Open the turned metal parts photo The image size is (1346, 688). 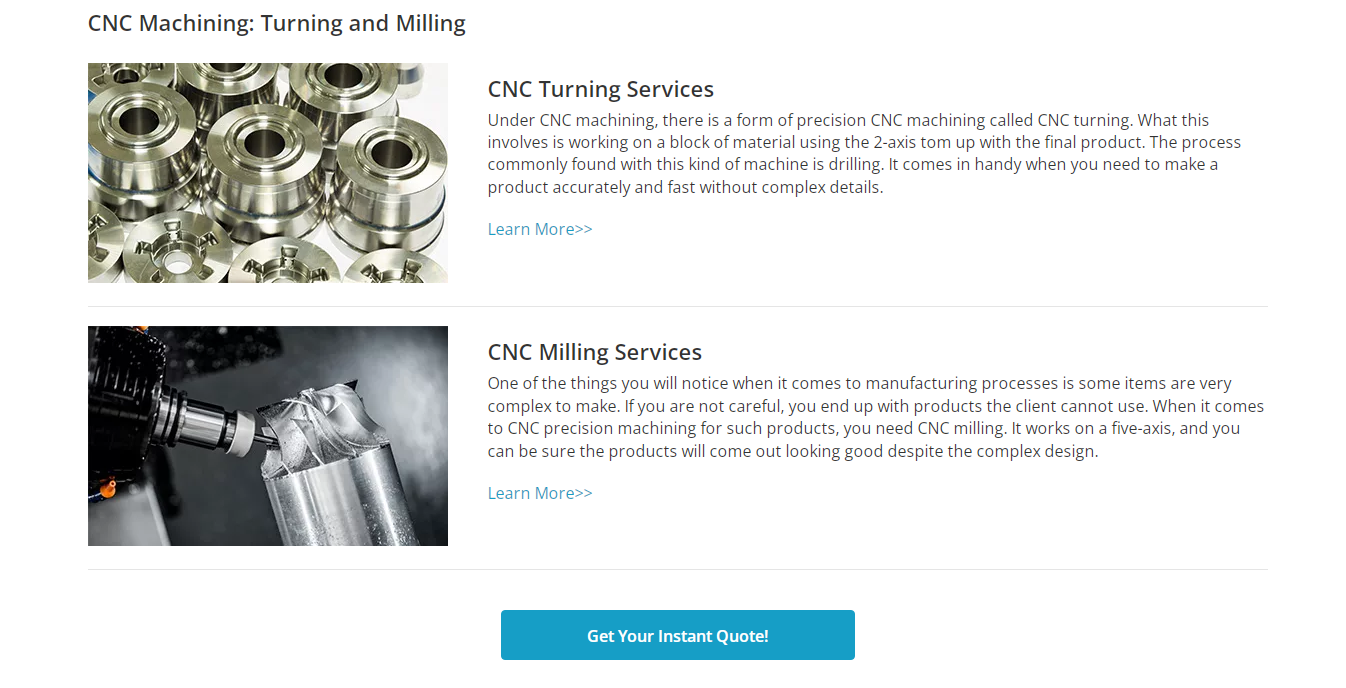coord(267,172)
